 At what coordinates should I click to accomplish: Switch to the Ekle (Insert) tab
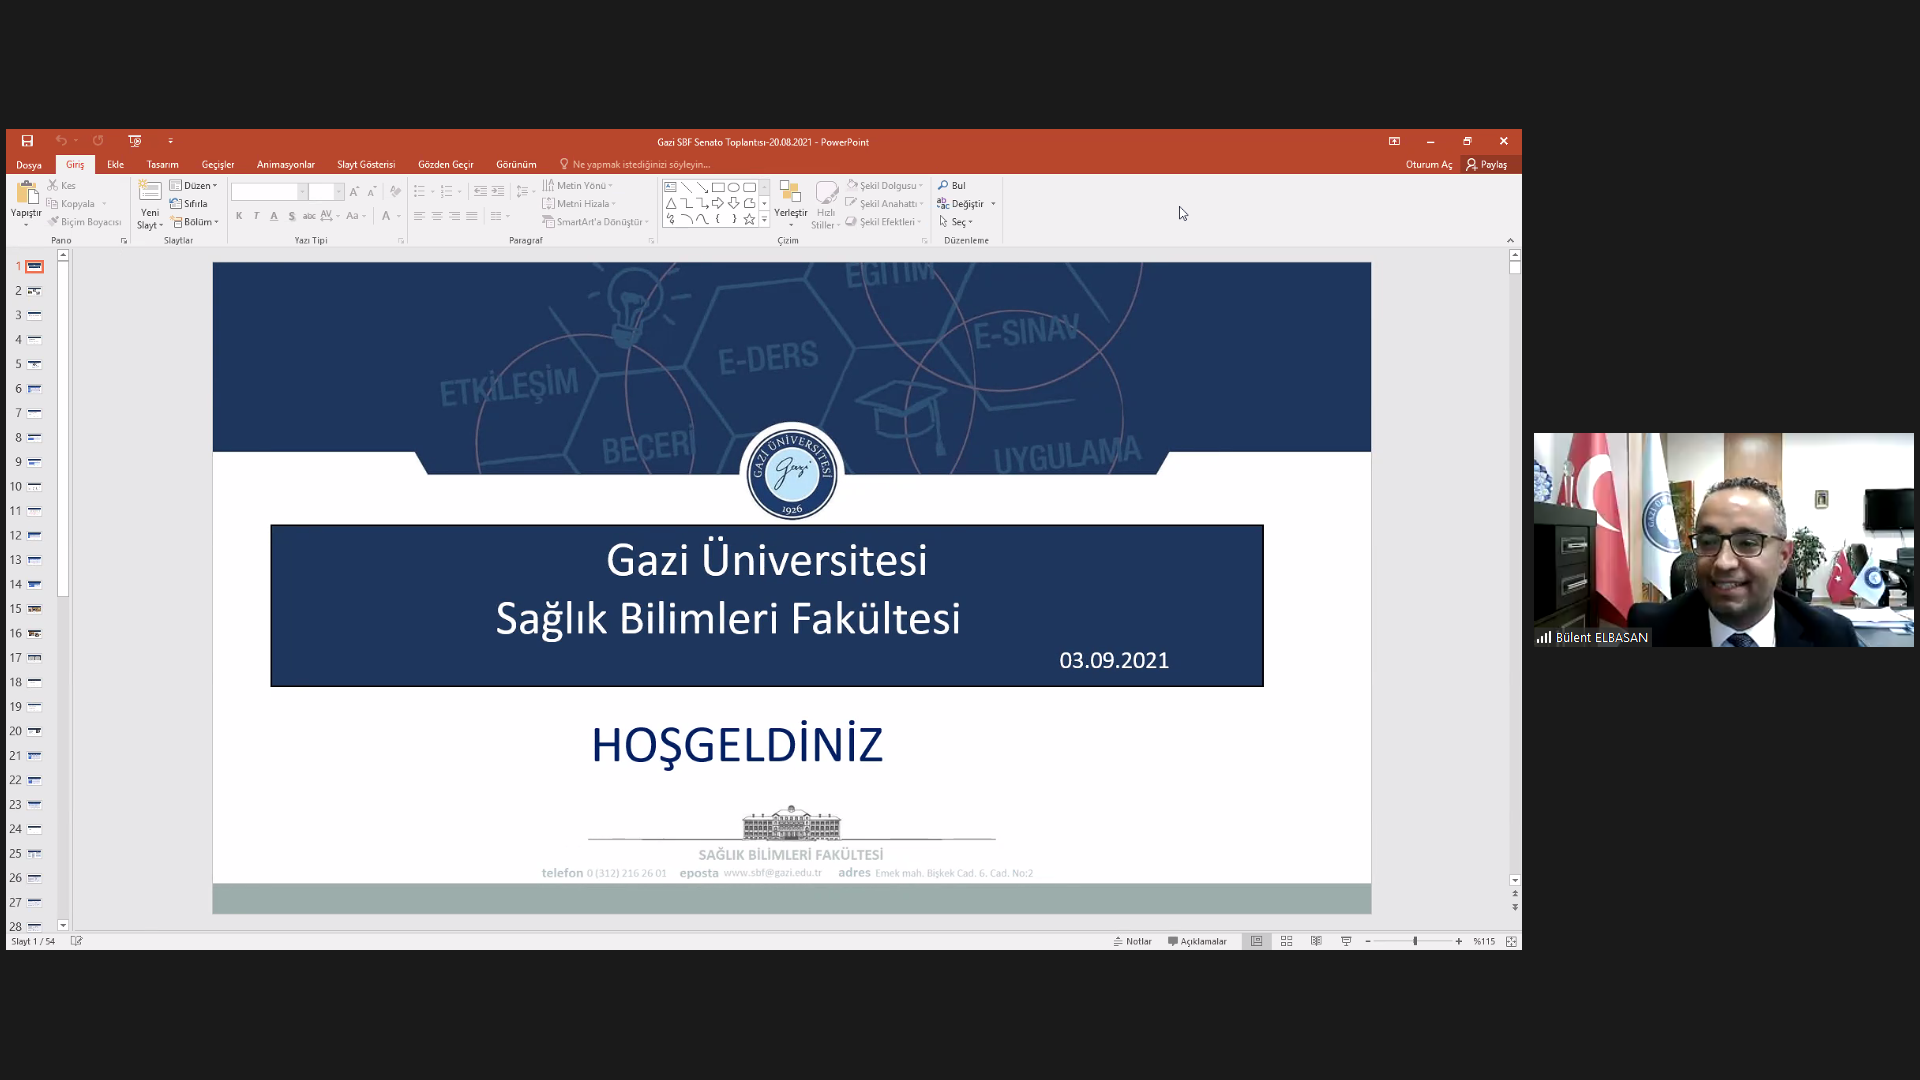click(x=116, y=165)
